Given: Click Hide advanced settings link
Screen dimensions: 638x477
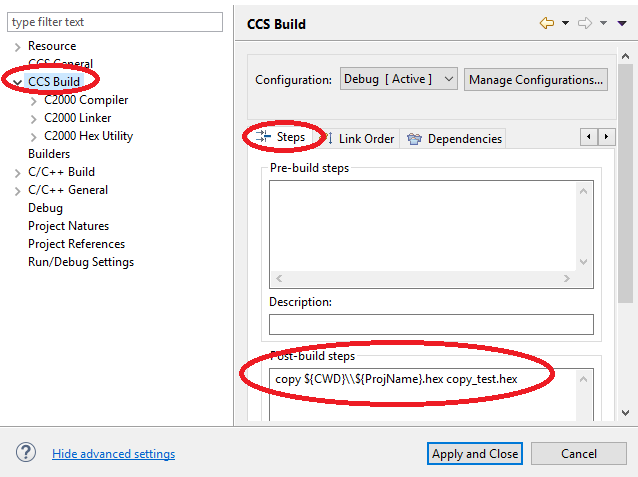Looking at the screenshot, I should tap(113, 454).
